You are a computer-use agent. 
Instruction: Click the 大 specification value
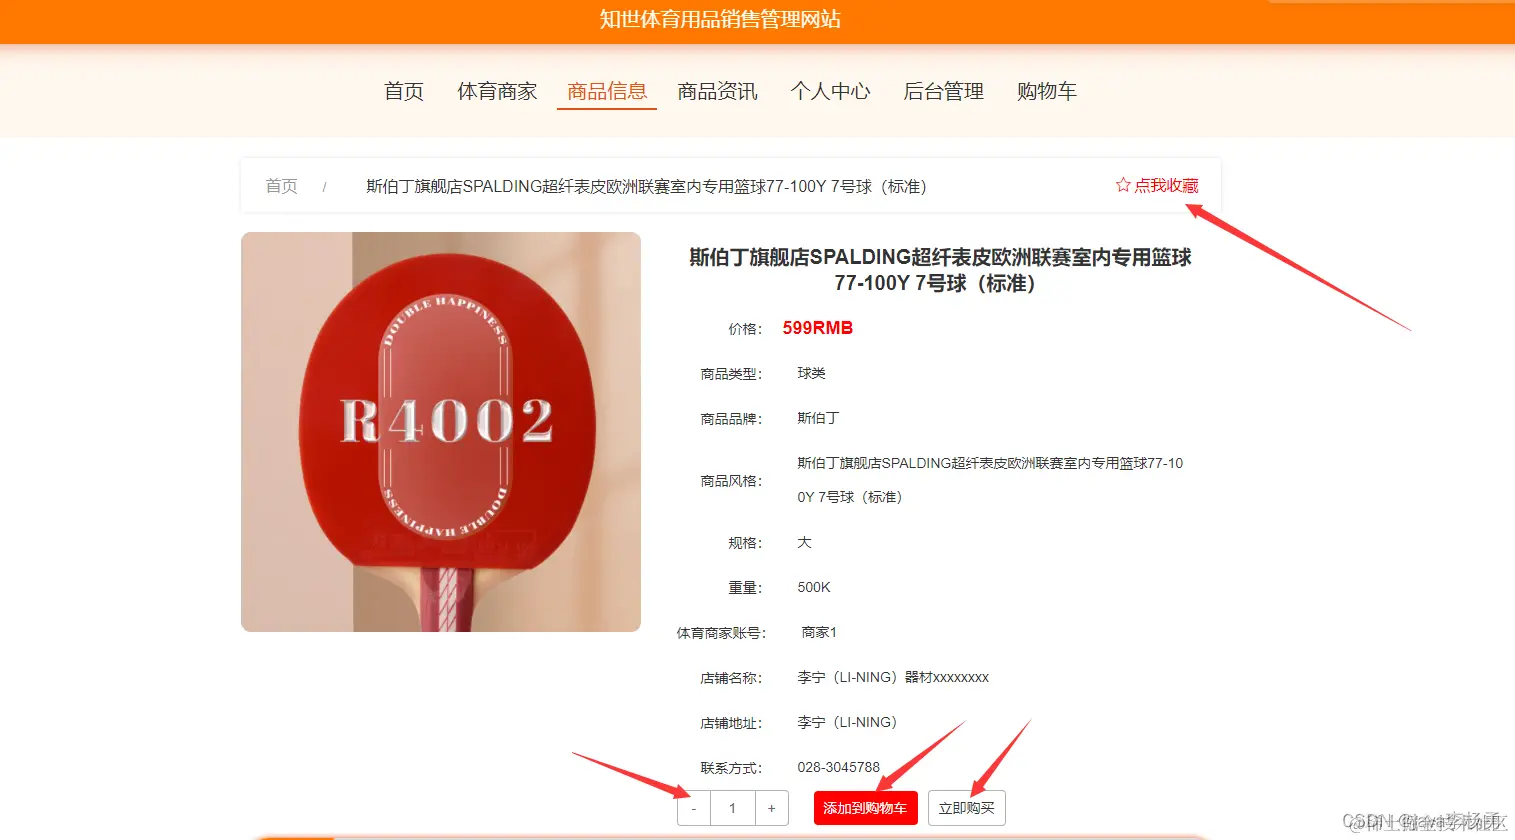pos(804,542)
